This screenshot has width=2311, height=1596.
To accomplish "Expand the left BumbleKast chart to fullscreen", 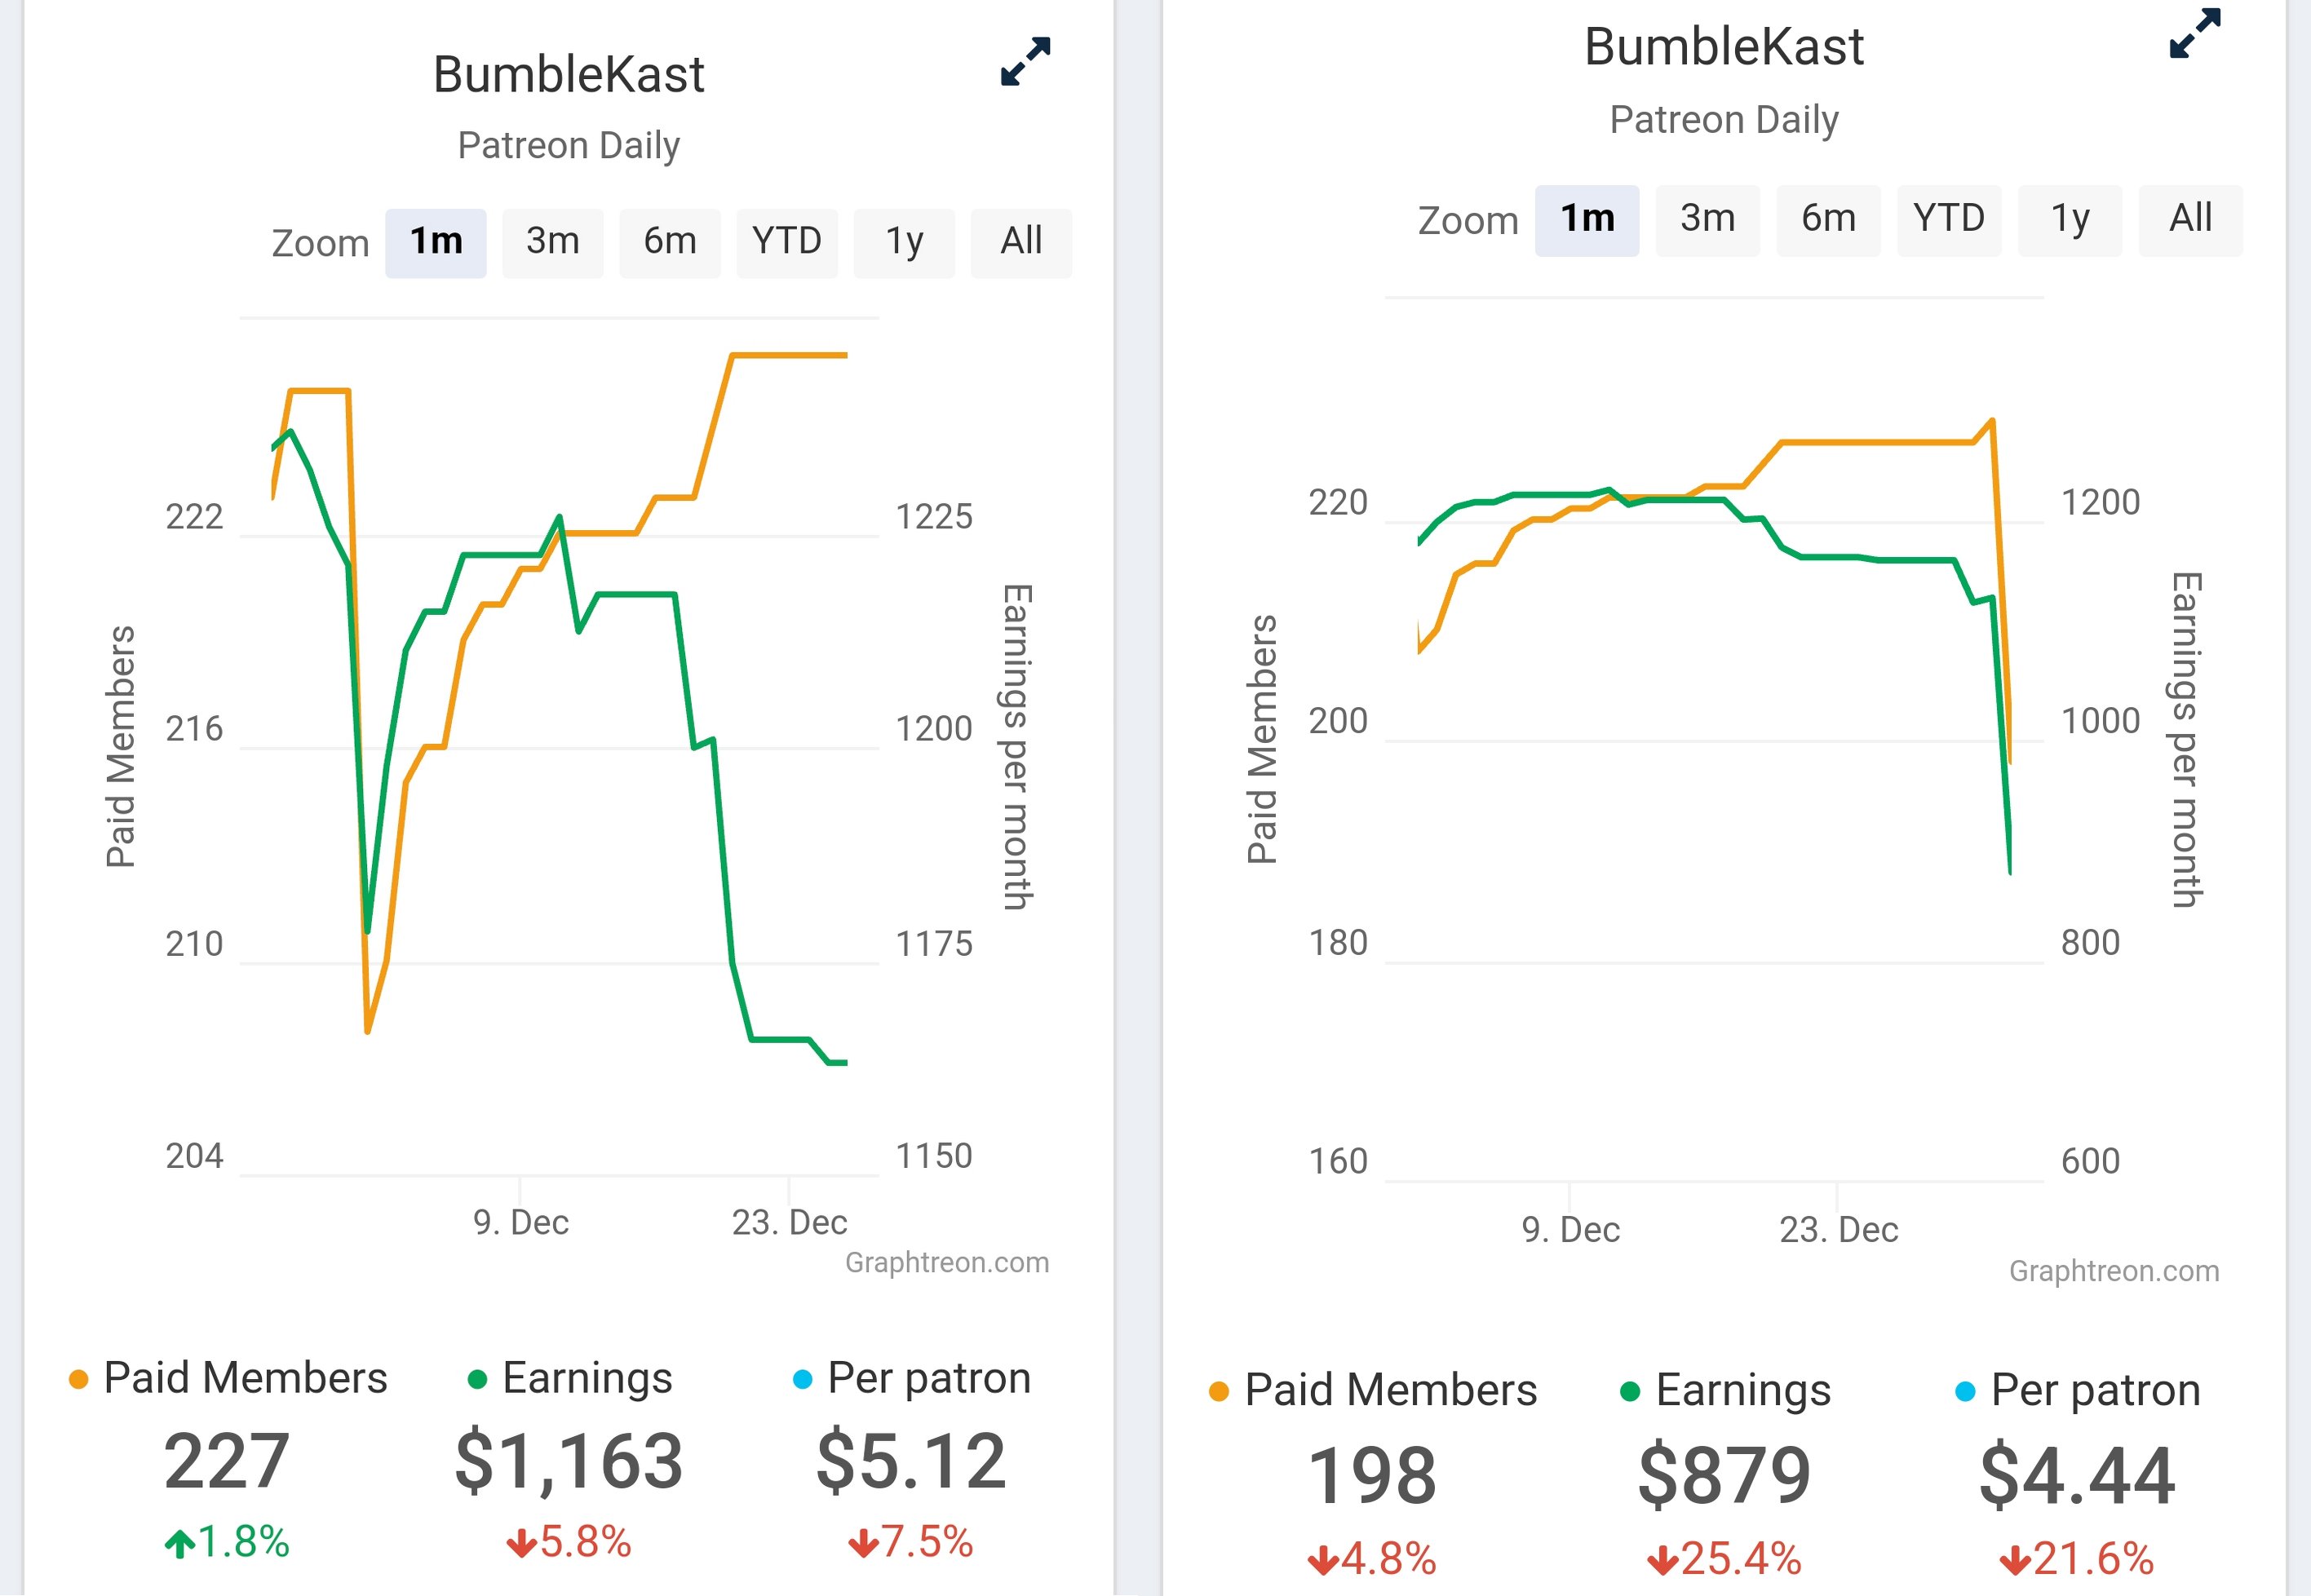I will pos(1025,62).
